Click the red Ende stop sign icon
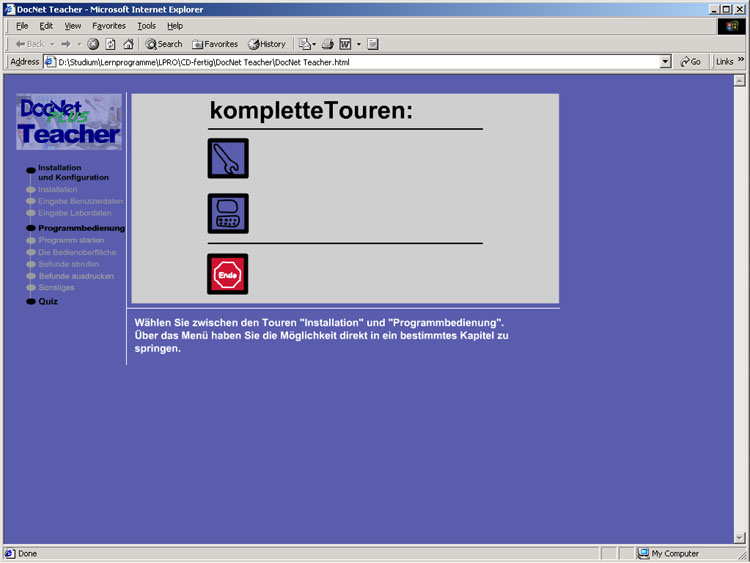 (x=228, y=274)
